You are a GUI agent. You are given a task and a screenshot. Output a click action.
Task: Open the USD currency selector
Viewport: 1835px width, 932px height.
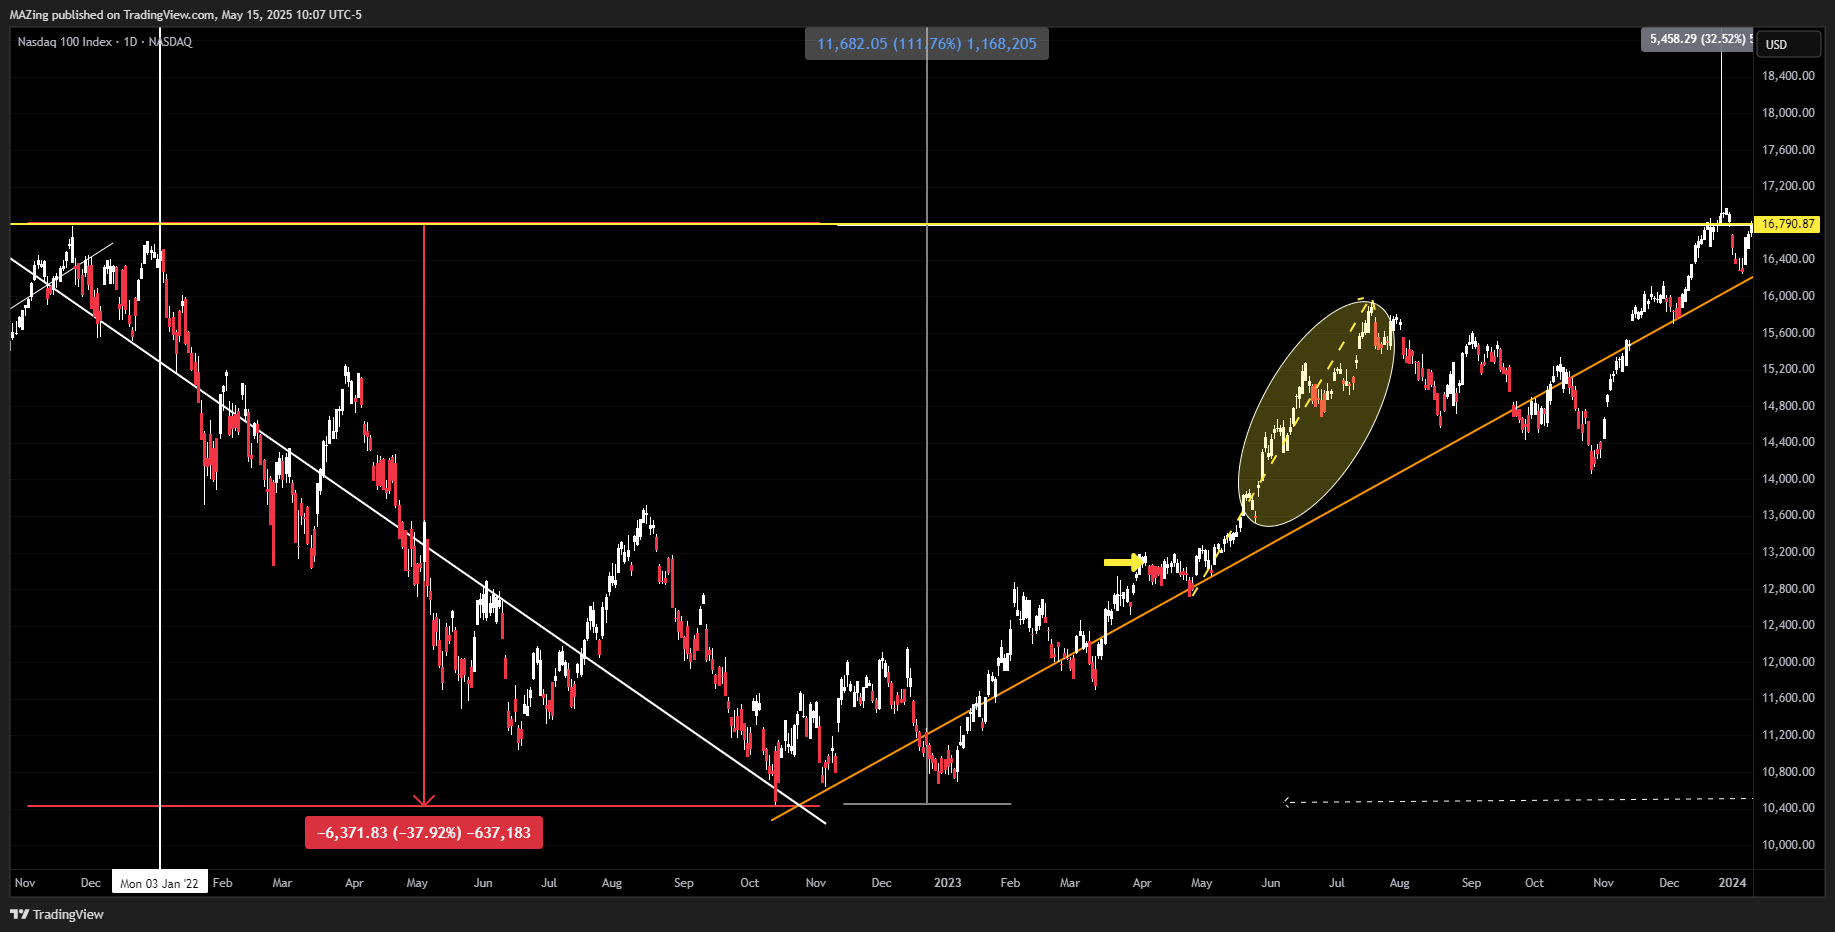pos(1788,44)
